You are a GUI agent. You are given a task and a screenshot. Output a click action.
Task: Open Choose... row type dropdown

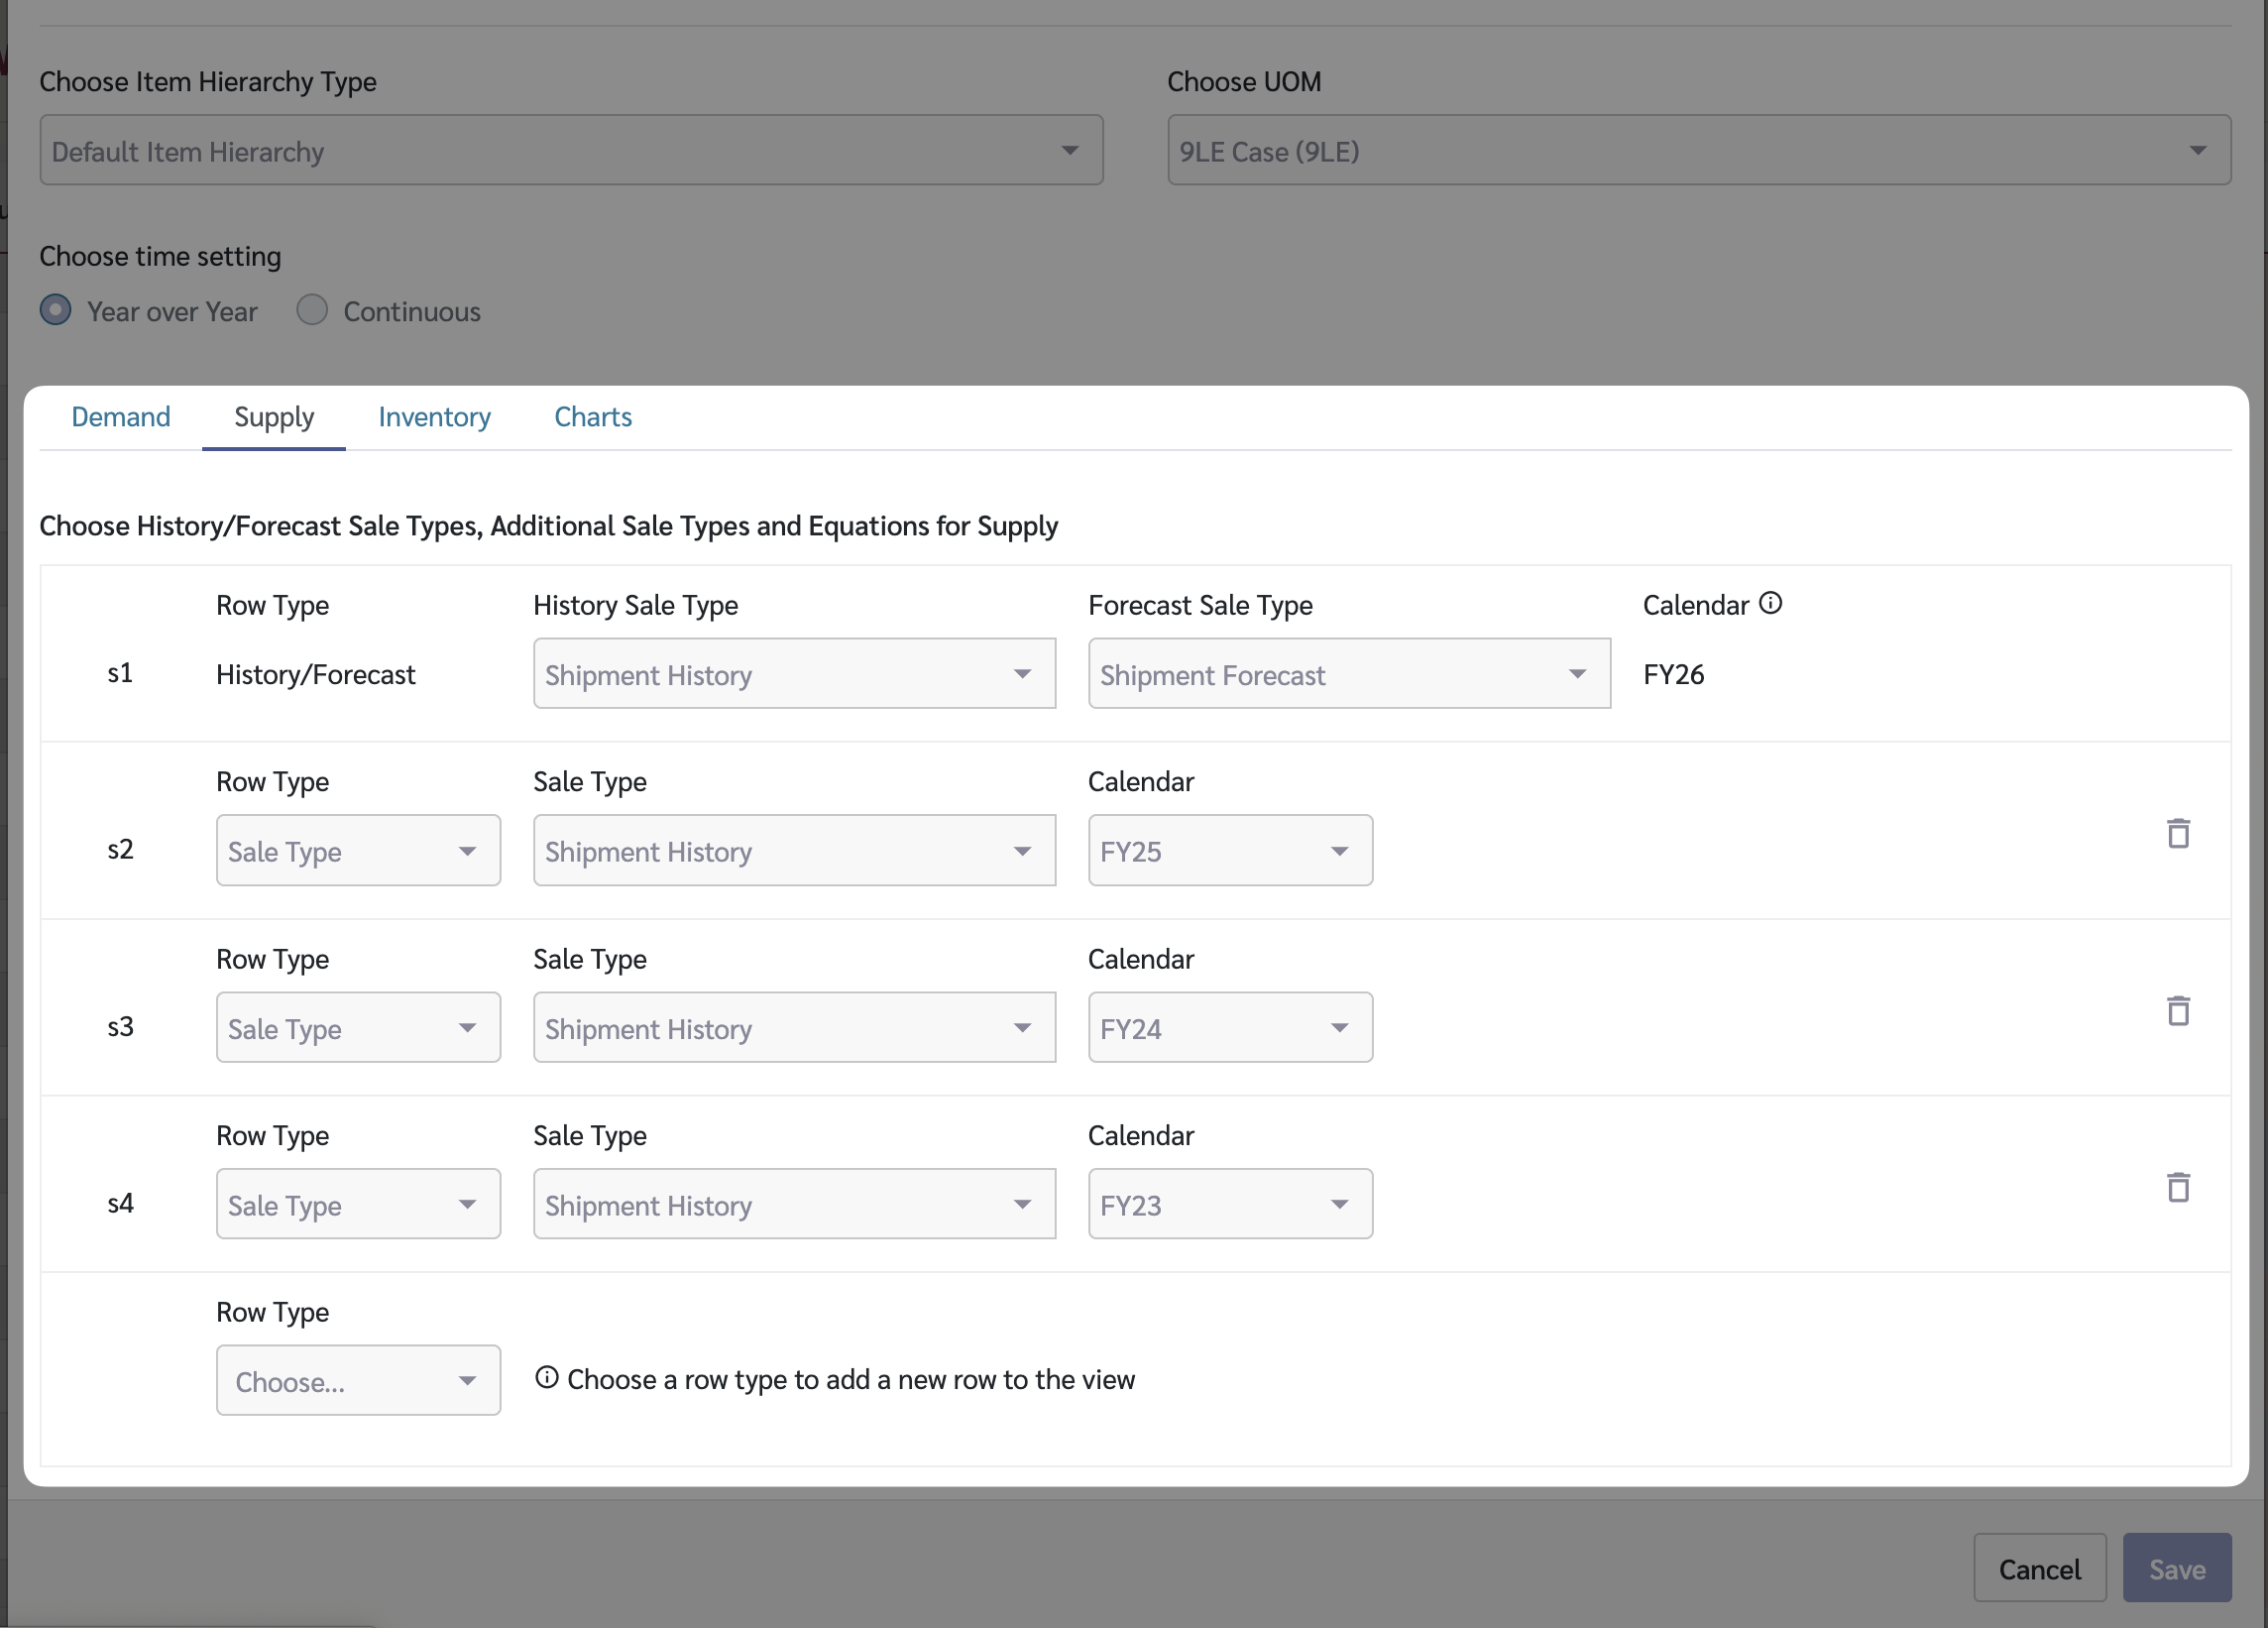point(358,1381)
